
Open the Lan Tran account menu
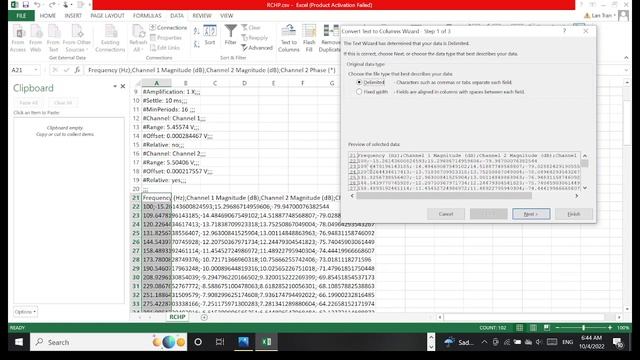coord(603,16)
